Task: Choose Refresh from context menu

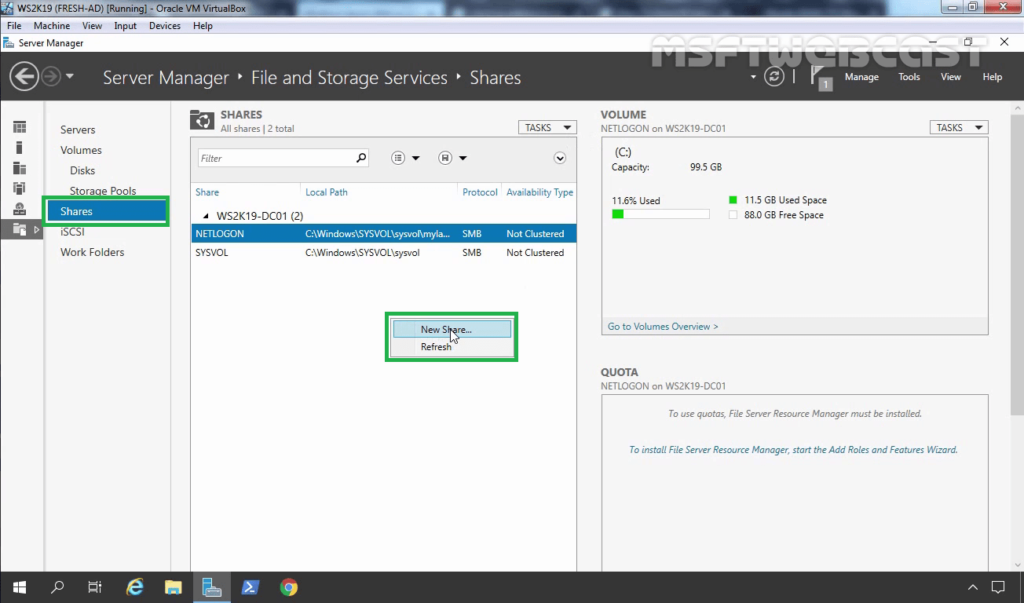Action: tap(452, 347)
